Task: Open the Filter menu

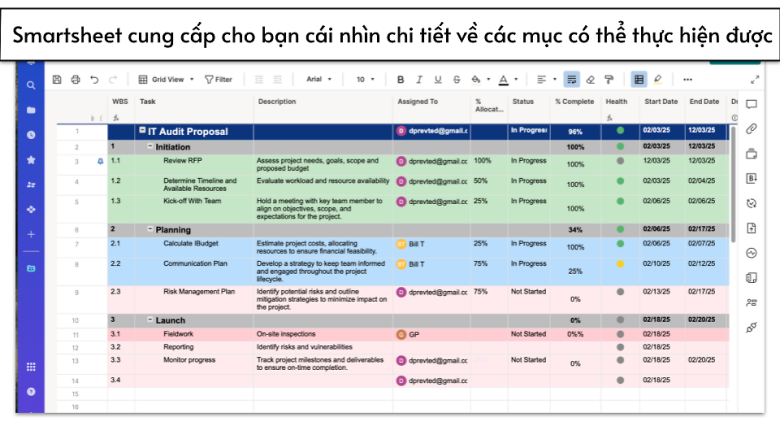Action: 218,80
